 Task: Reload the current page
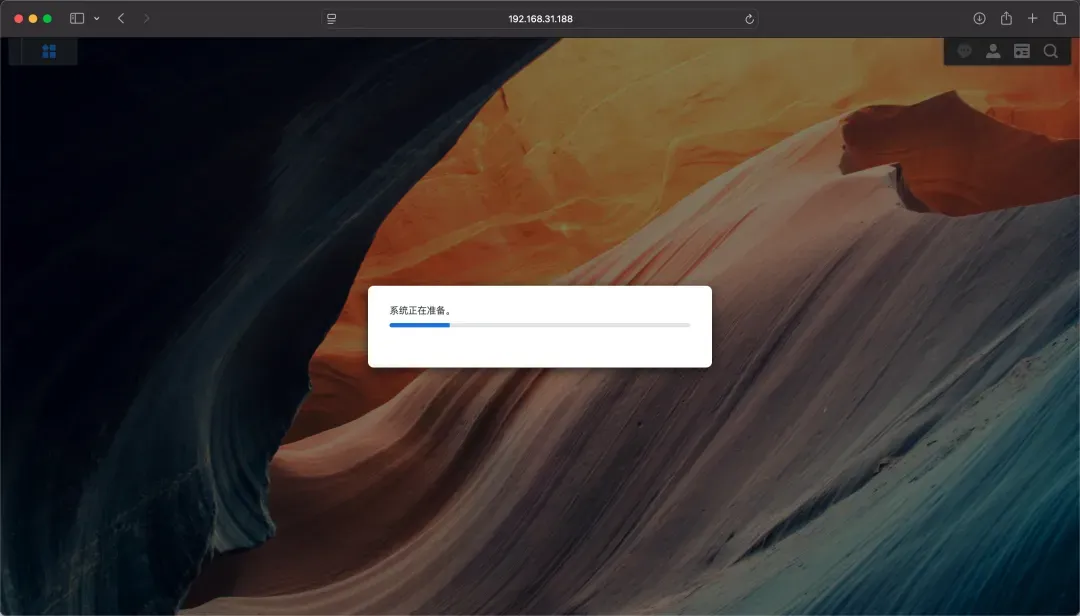tap(749, 19)
